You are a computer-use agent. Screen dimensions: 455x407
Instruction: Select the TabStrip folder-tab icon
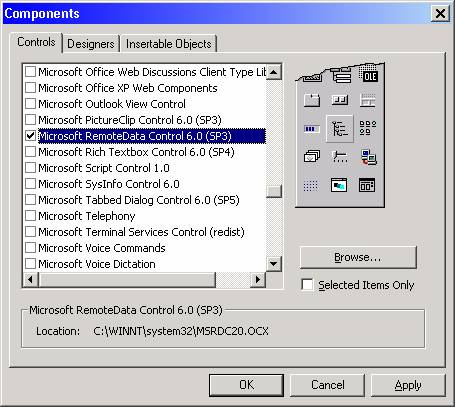pyautogui.click(x=312, y=100)
